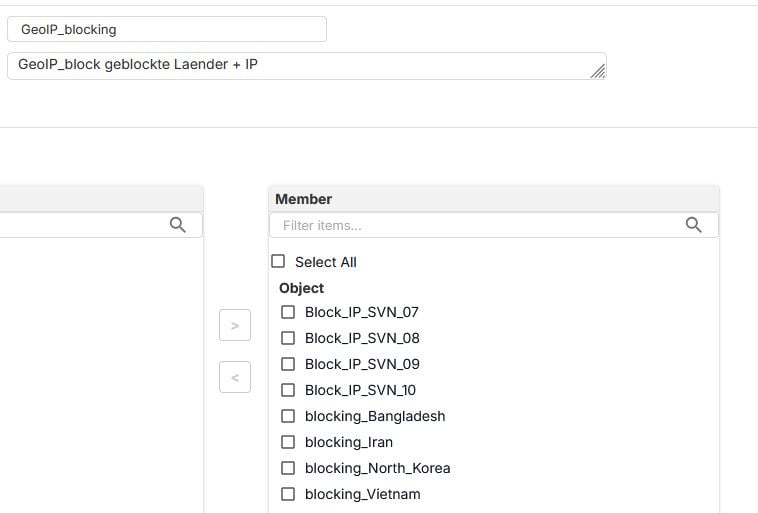Toggle the blocking_Iran checkbox
Image resolution: width=758 pixels, height=513 pixels.
coord(288,442)
